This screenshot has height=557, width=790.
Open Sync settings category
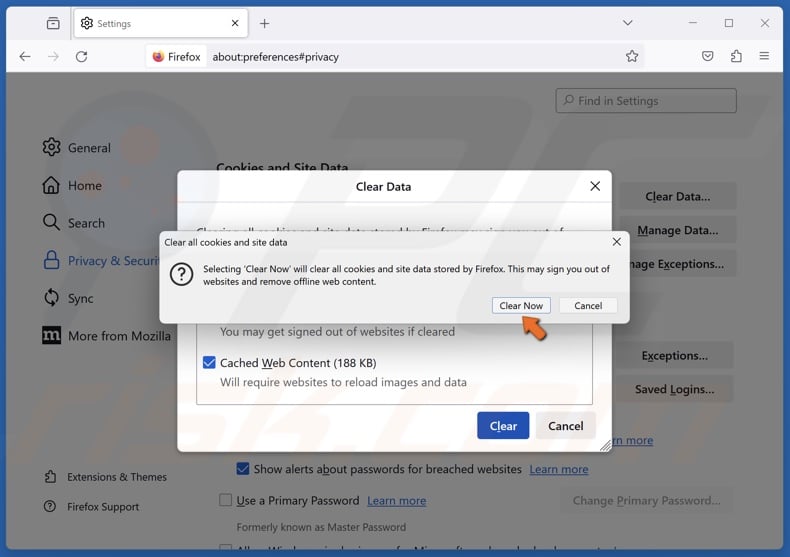pyautogui.click(x=69, y=298)
